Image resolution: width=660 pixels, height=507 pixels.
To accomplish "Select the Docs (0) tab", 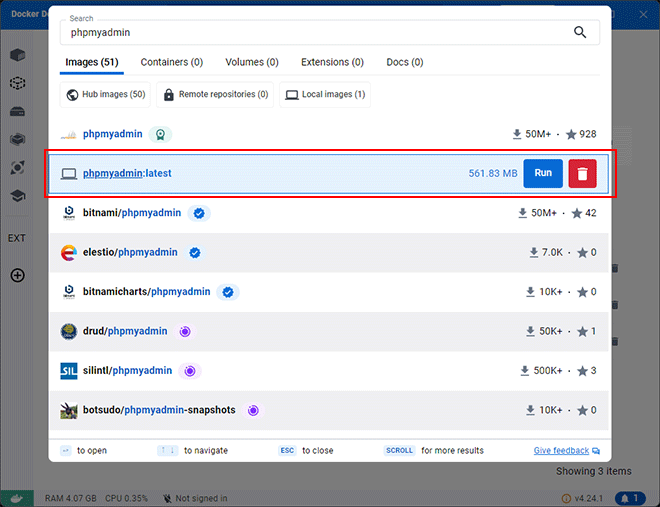I will 405,62.
